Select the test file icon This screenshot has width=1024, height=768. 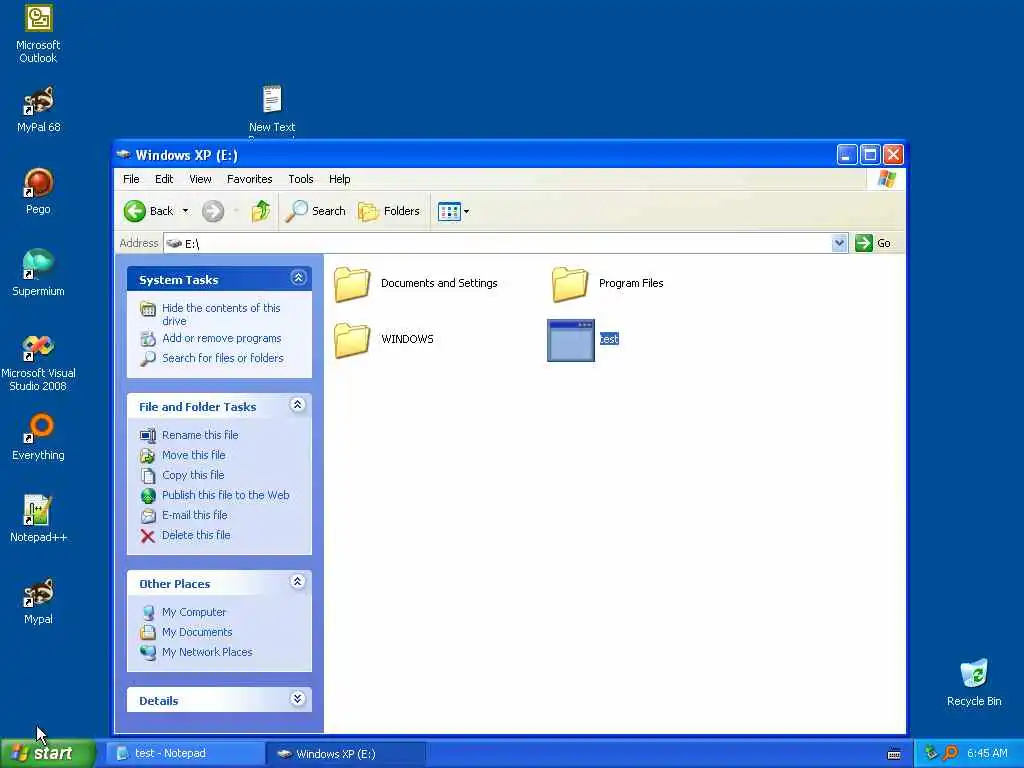571,340
